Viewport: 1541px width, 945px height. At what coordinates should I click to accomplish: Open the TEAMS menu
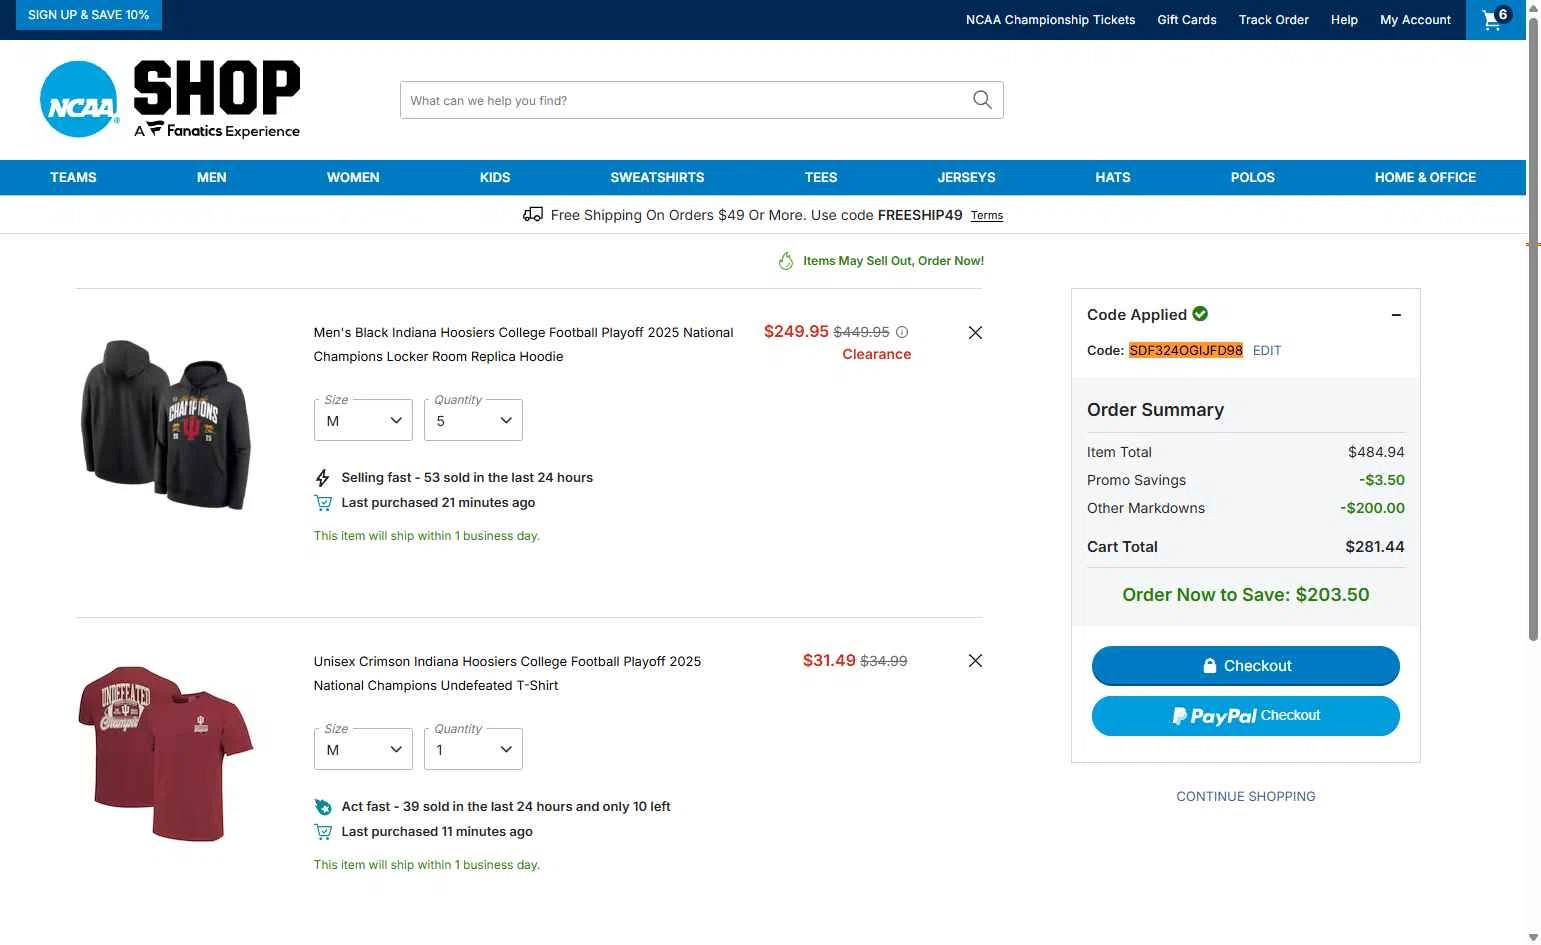(x=73, y=177)
